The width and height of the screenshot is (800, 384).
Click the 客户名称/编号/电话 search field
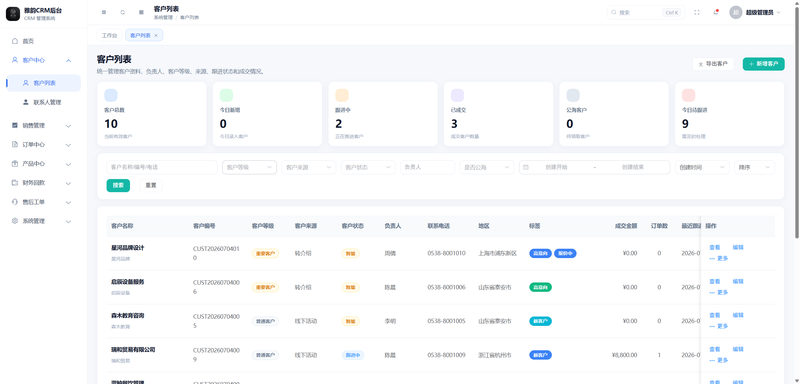pos(162,167)
